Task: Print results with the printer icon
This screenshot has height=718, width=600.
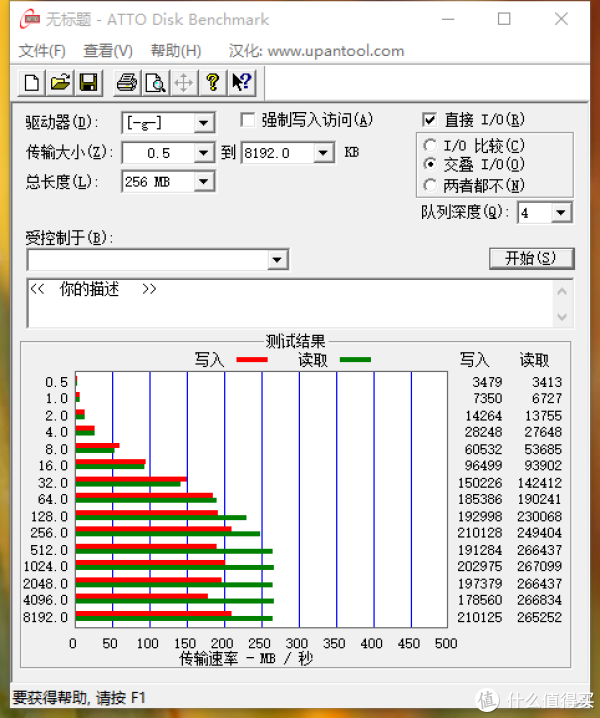Action: [127, 83]
